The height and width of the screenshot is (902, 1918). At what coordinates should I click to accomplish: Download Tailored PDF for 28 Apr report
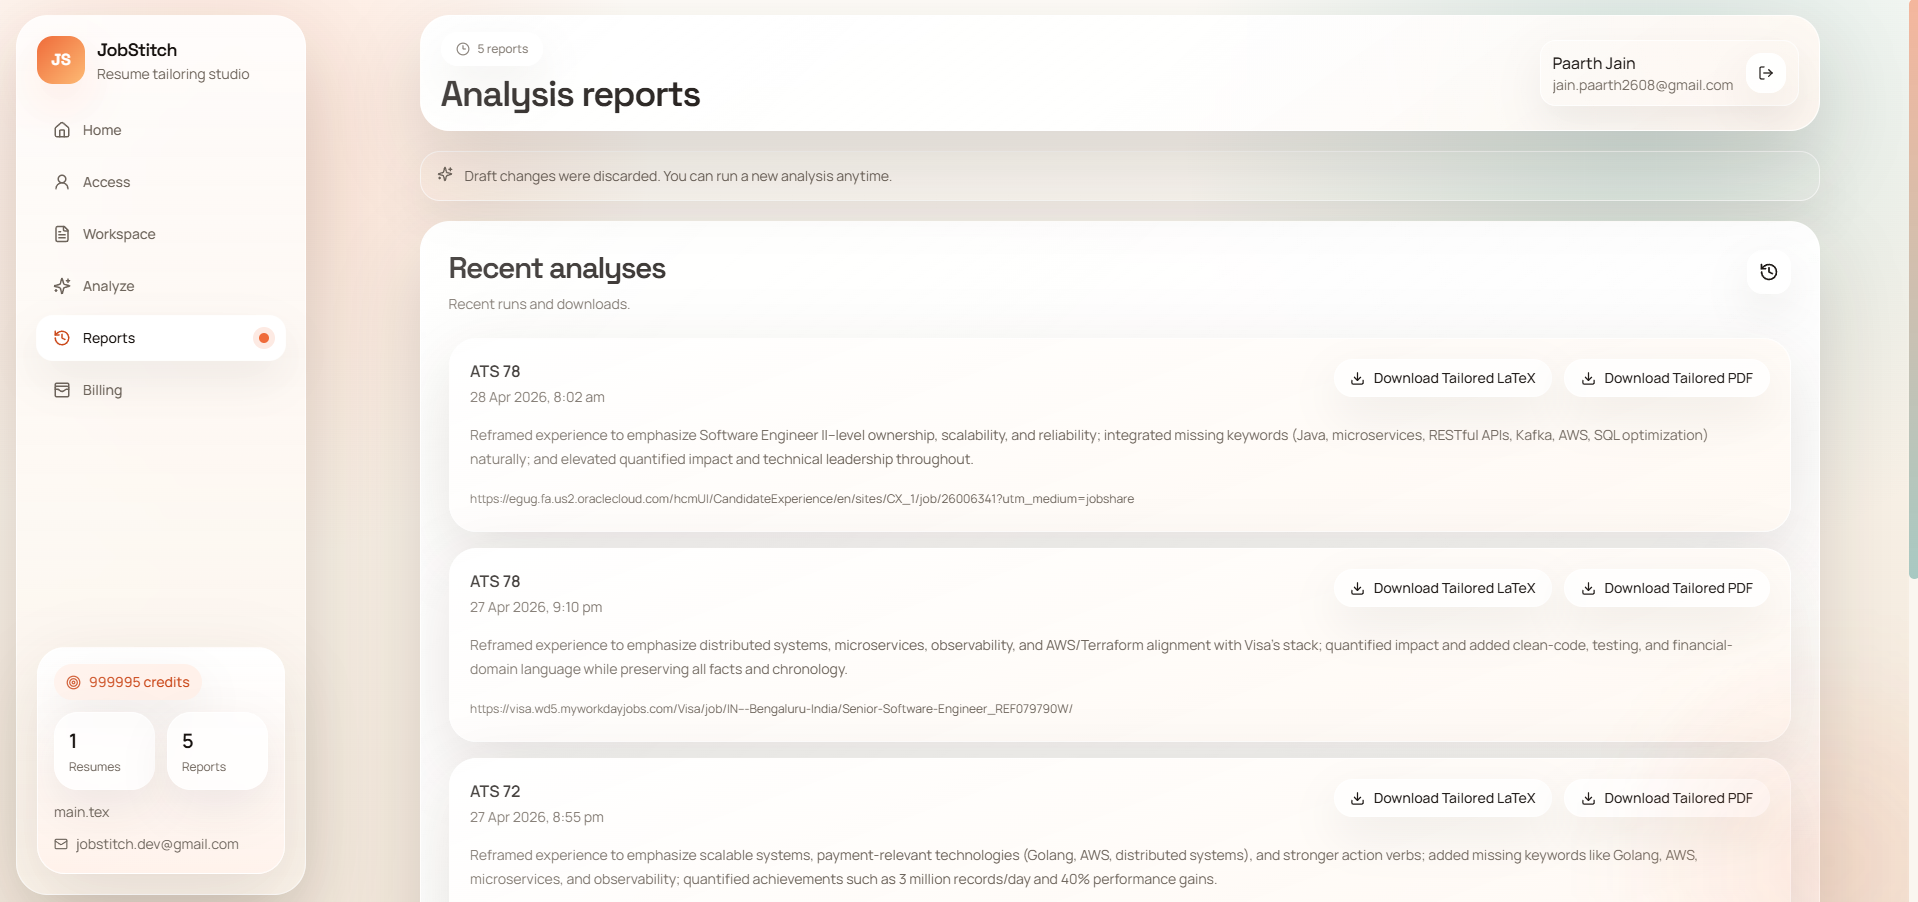click(x=1666, y=378)
